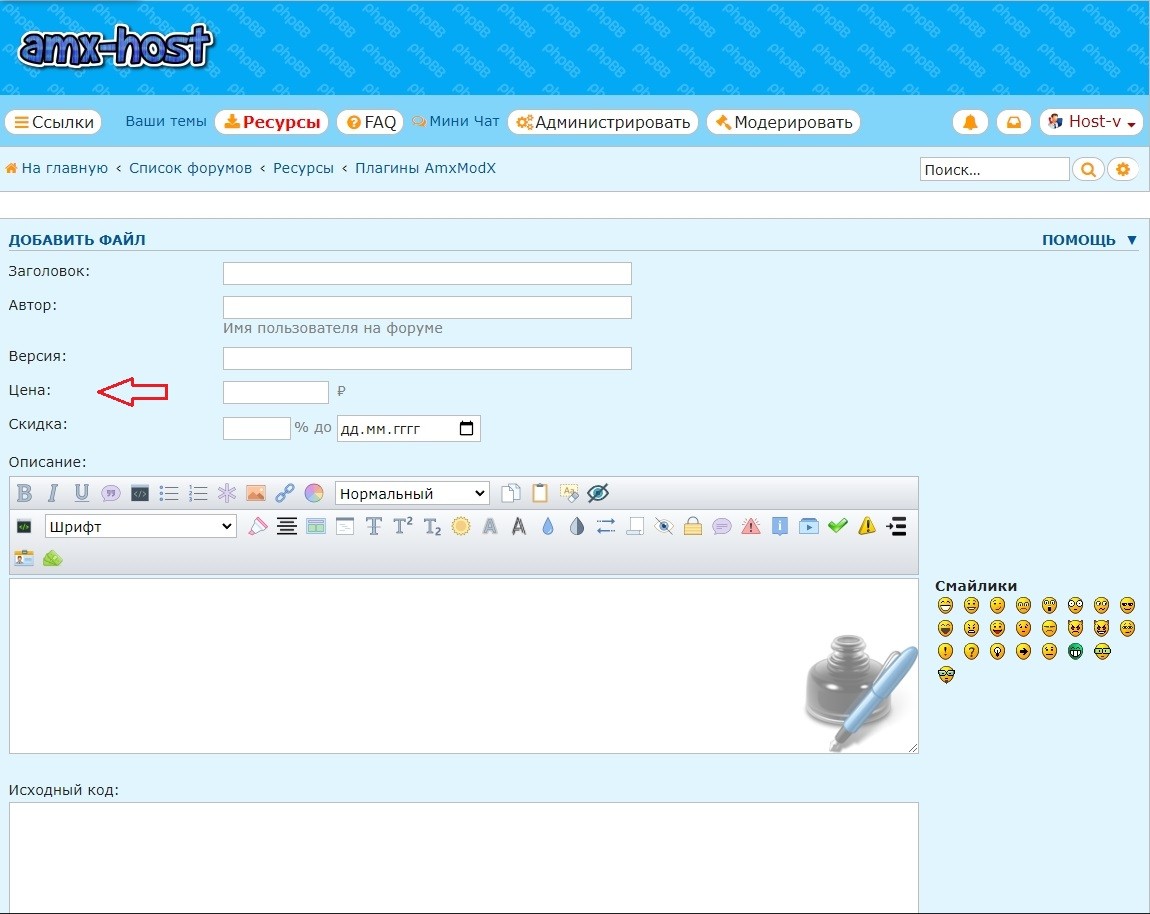Viewport: 1150px width, 914px height.
Task: Click the green checkmark toolbar icon
Action: (x=838, y=526)
